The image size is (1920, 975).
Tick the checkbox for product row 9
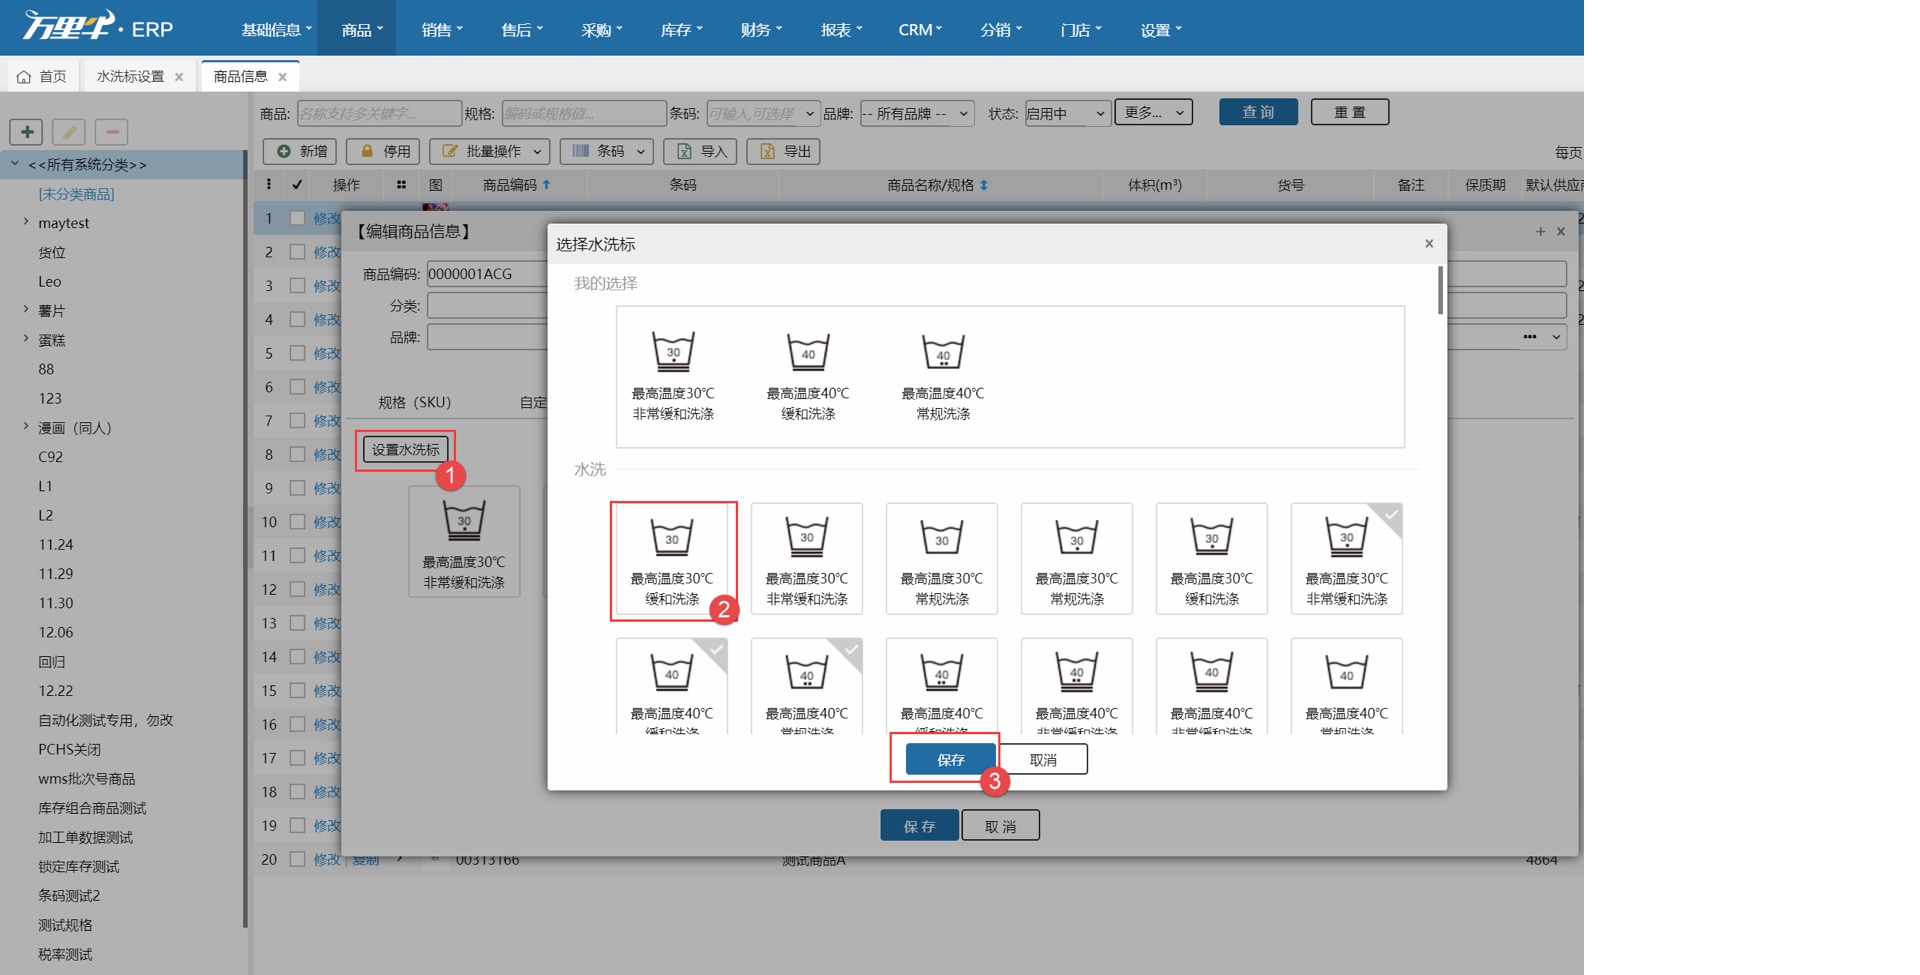point(297,488)
